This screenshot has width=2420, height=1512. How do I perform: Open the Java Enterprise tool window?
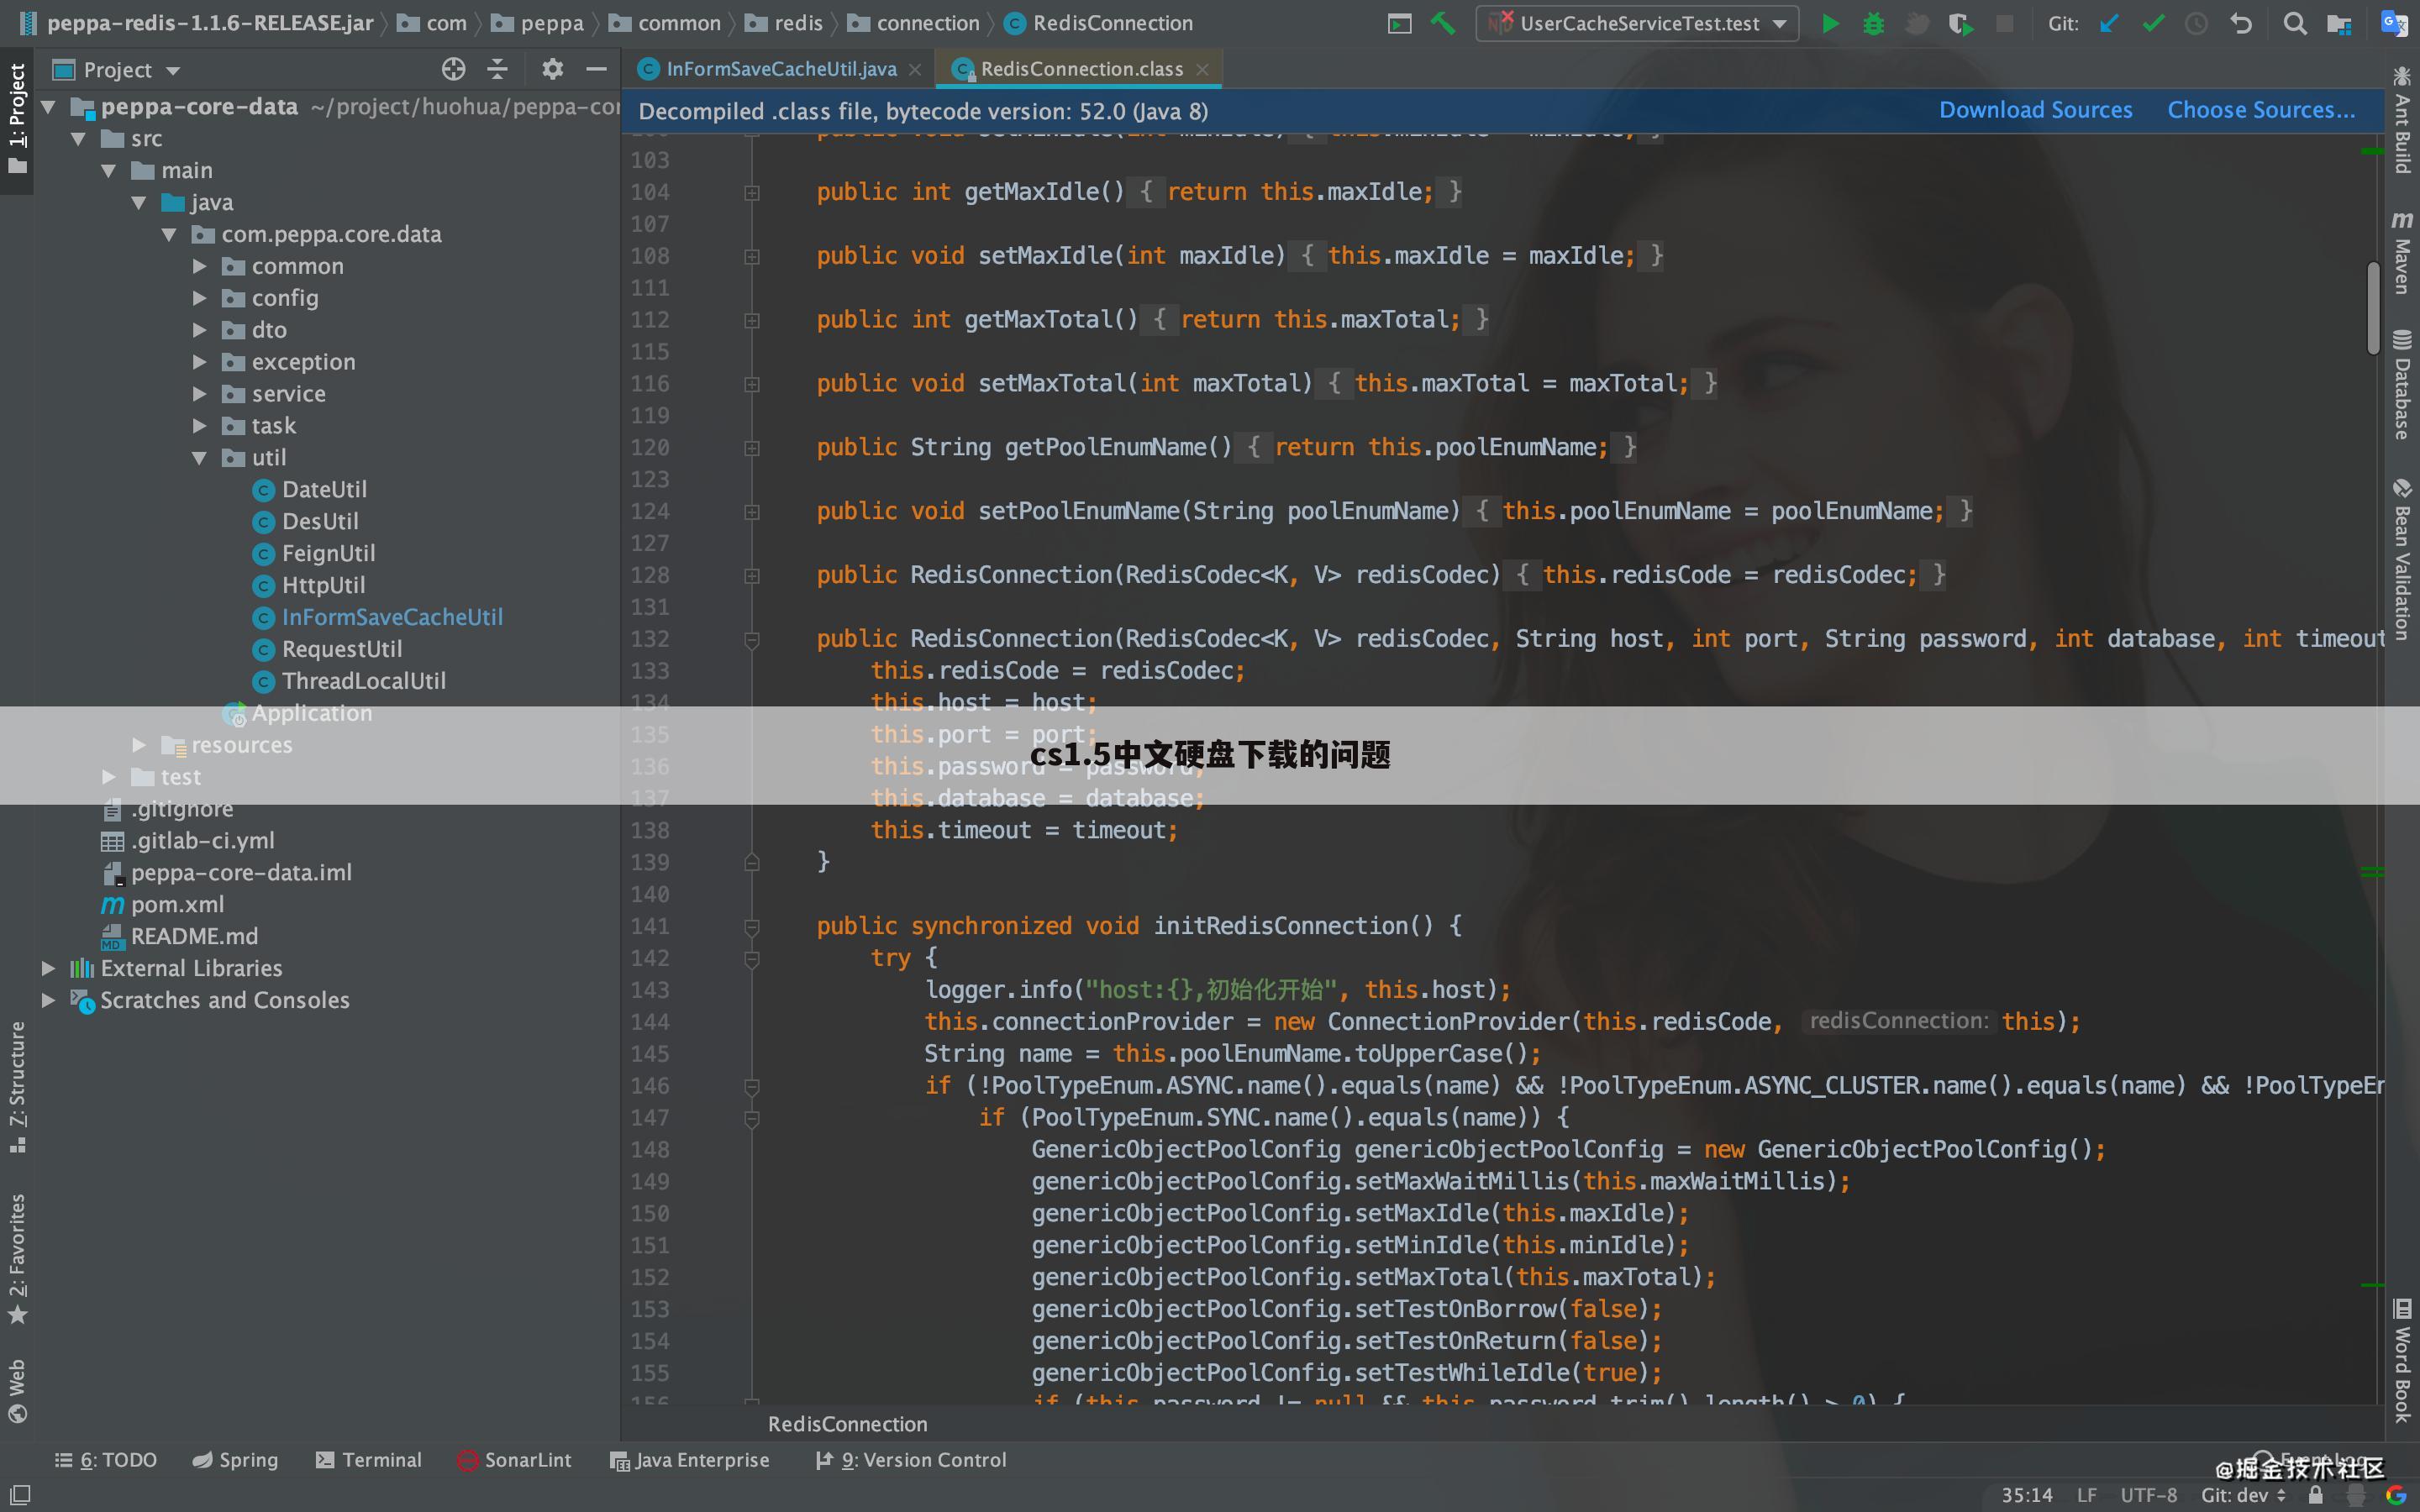(690, 1460)
